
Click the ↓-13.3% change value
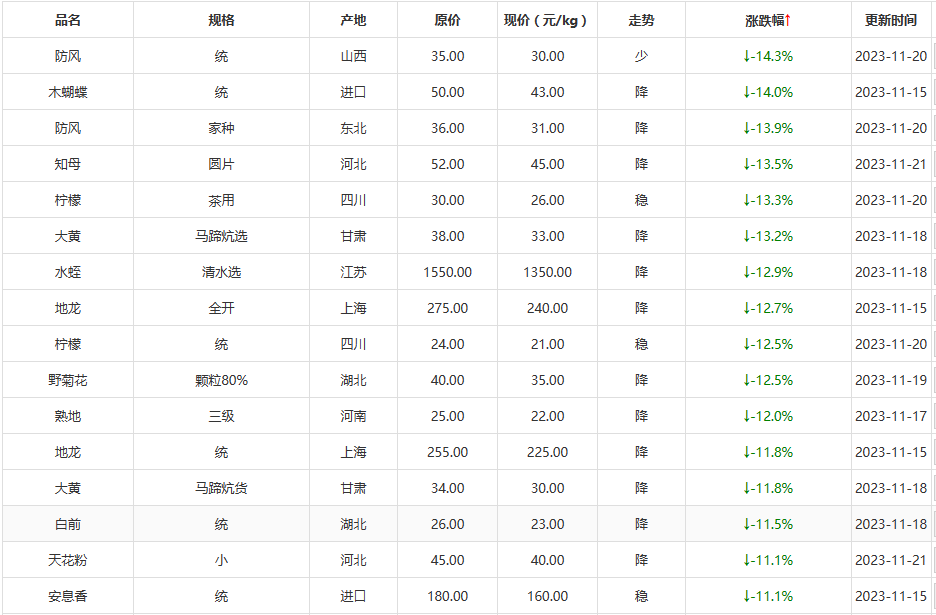(768, 200)
